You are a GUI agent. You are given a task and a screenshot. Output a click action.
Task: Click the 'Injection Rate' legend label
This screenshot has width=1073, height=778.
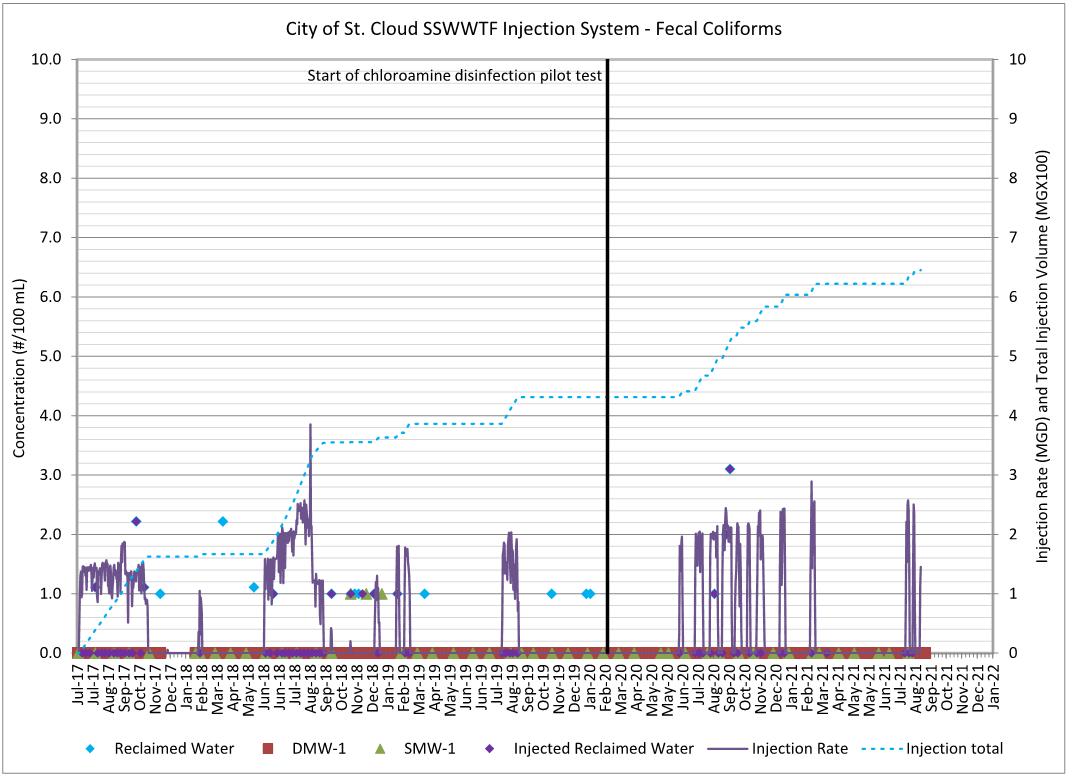[x=800, y=749]
